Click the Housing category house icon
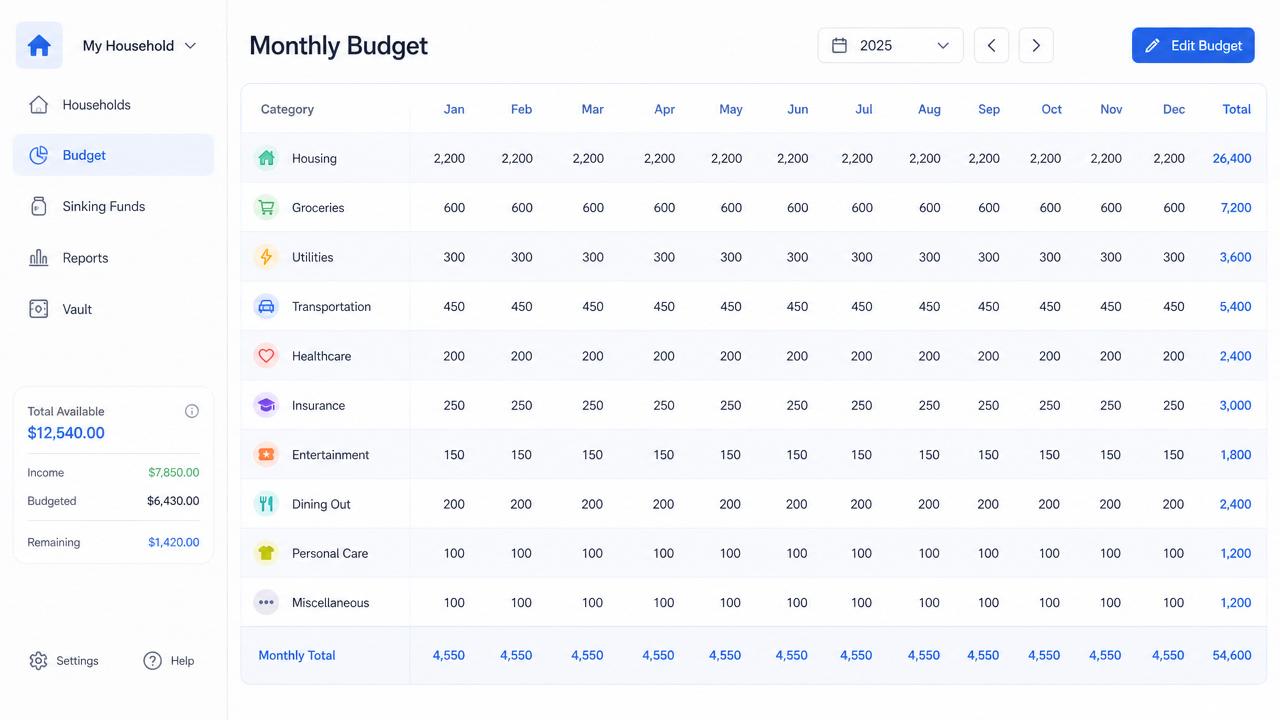The image size is (1280, 720). (x=266, y=158)
